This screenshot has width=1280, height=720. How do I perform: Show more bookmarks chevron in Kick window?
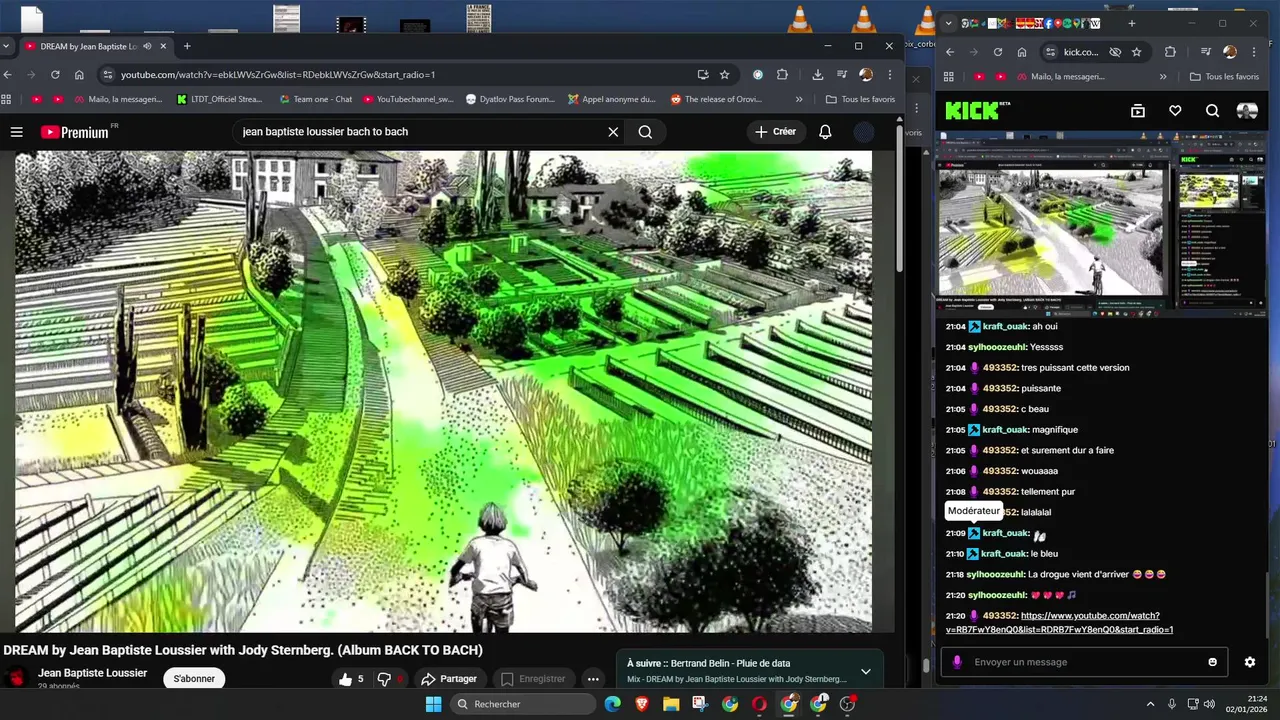click(x=1163, y=76)
